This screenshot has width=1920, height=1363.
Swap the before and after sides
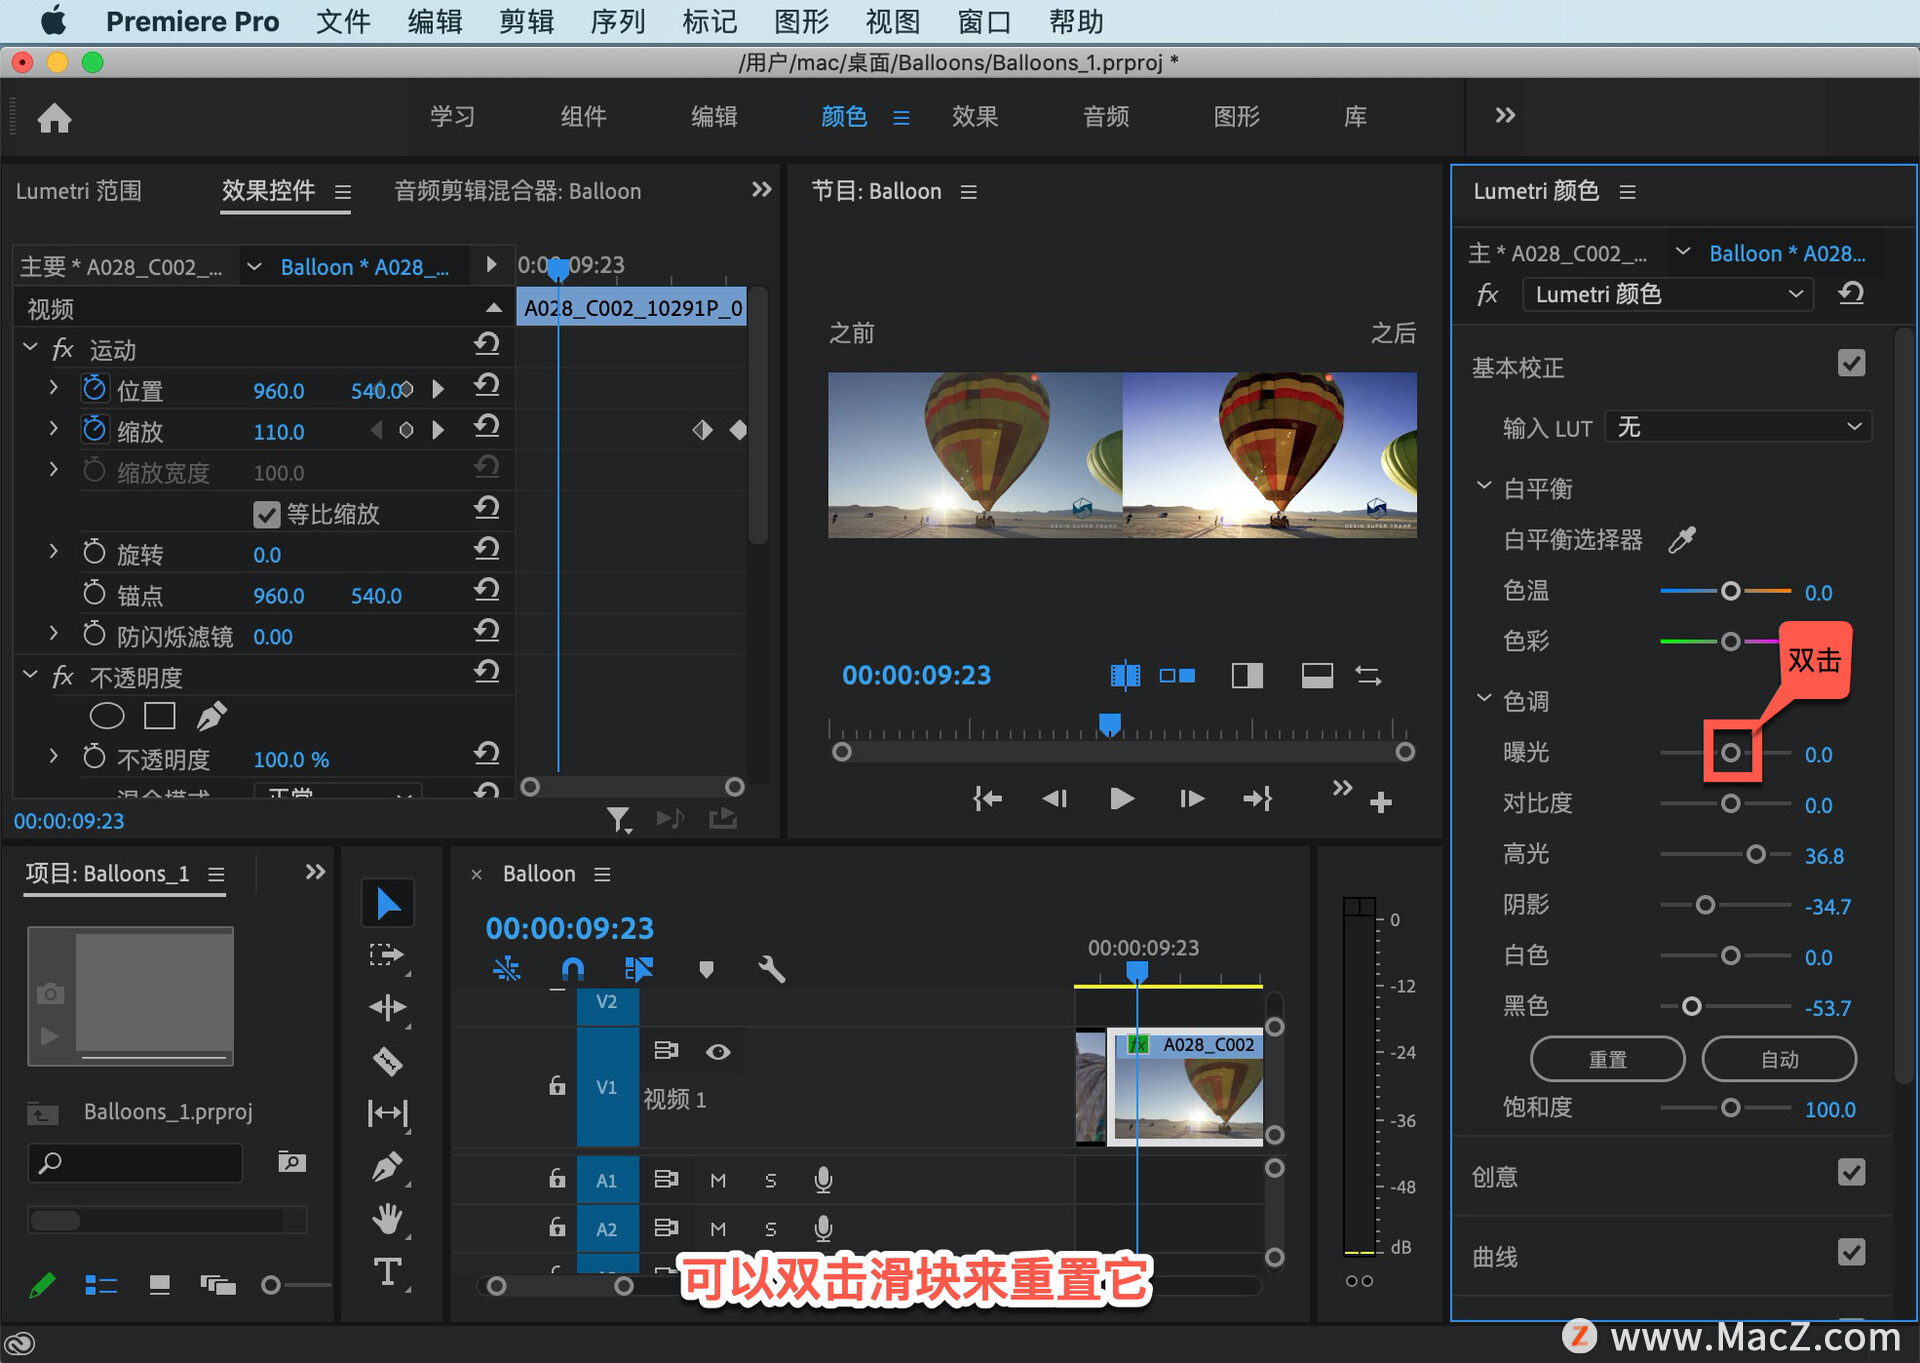[1368, 676]
